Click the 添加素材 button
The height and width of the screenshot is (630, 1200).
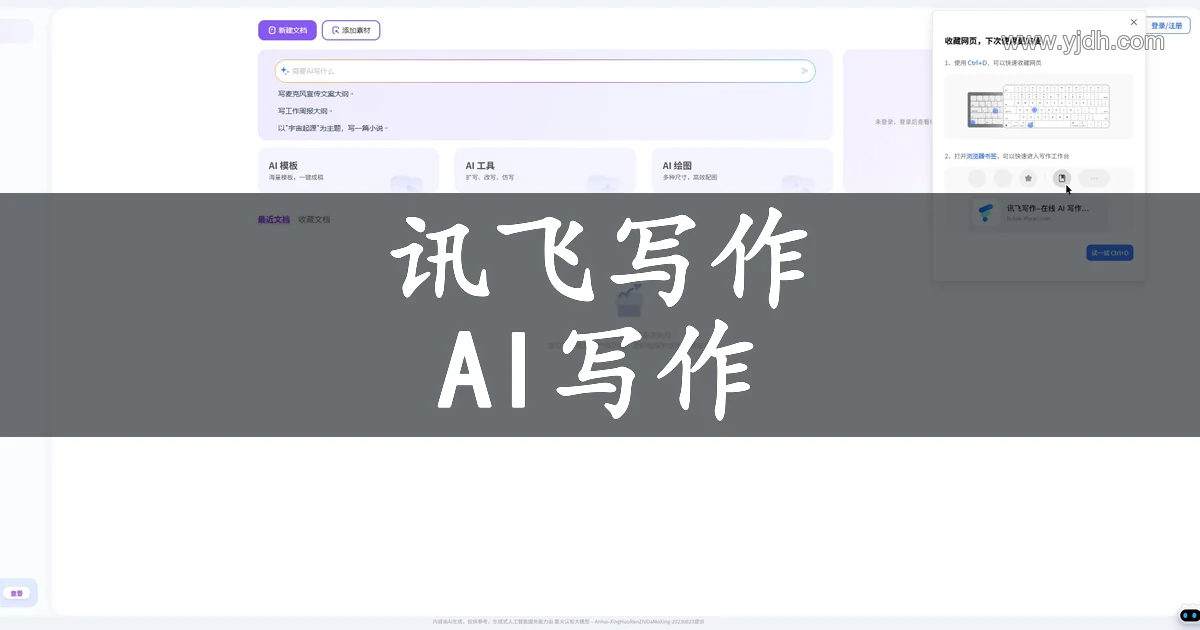coord(351,30)
